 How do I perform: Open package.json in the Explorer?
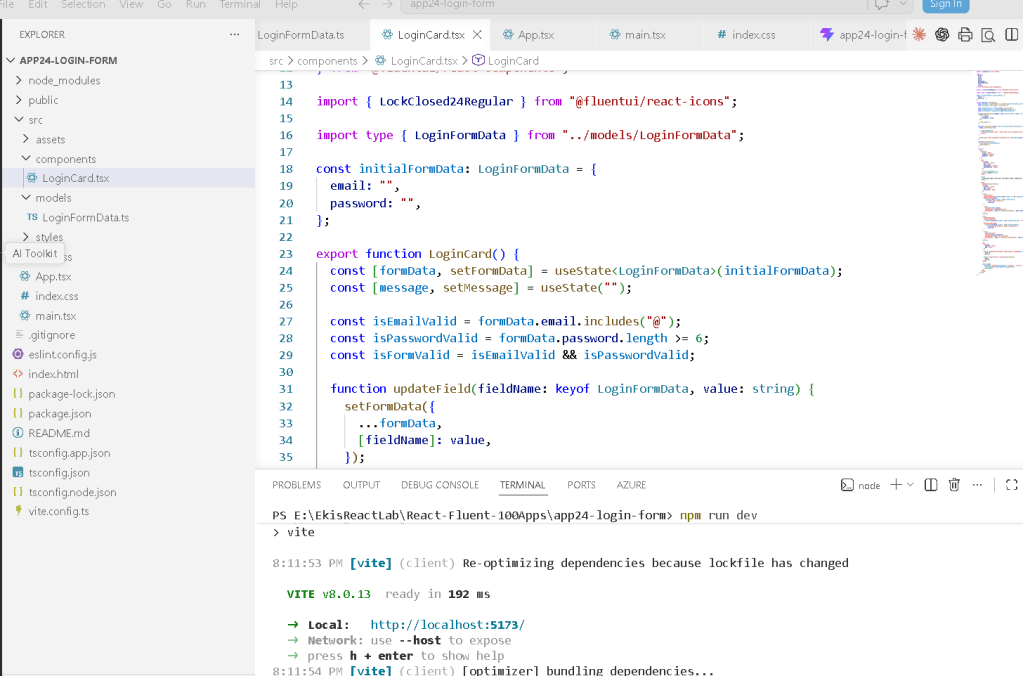point(59,414)
